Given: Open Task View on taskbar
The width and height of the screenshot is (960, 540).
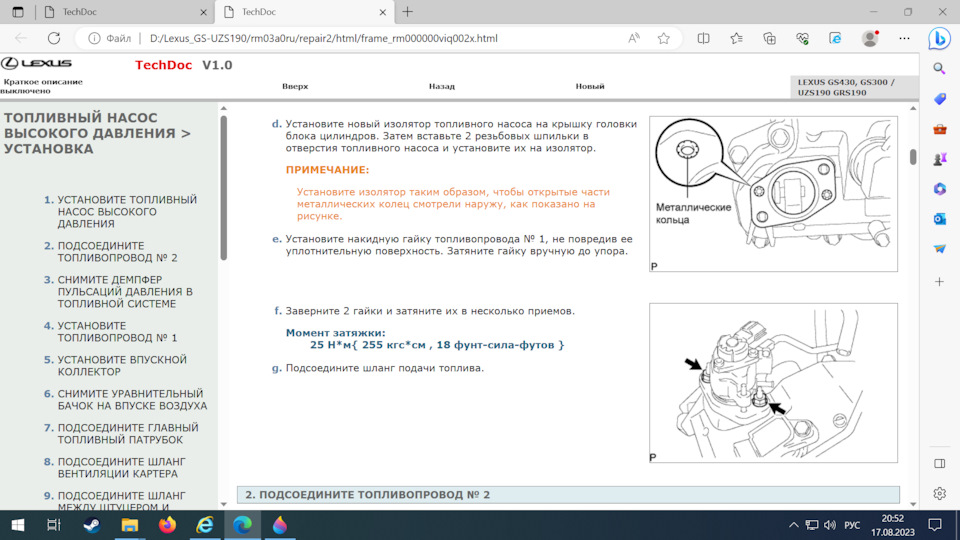Looking at the screenshot, I should (x=54, y=525).
